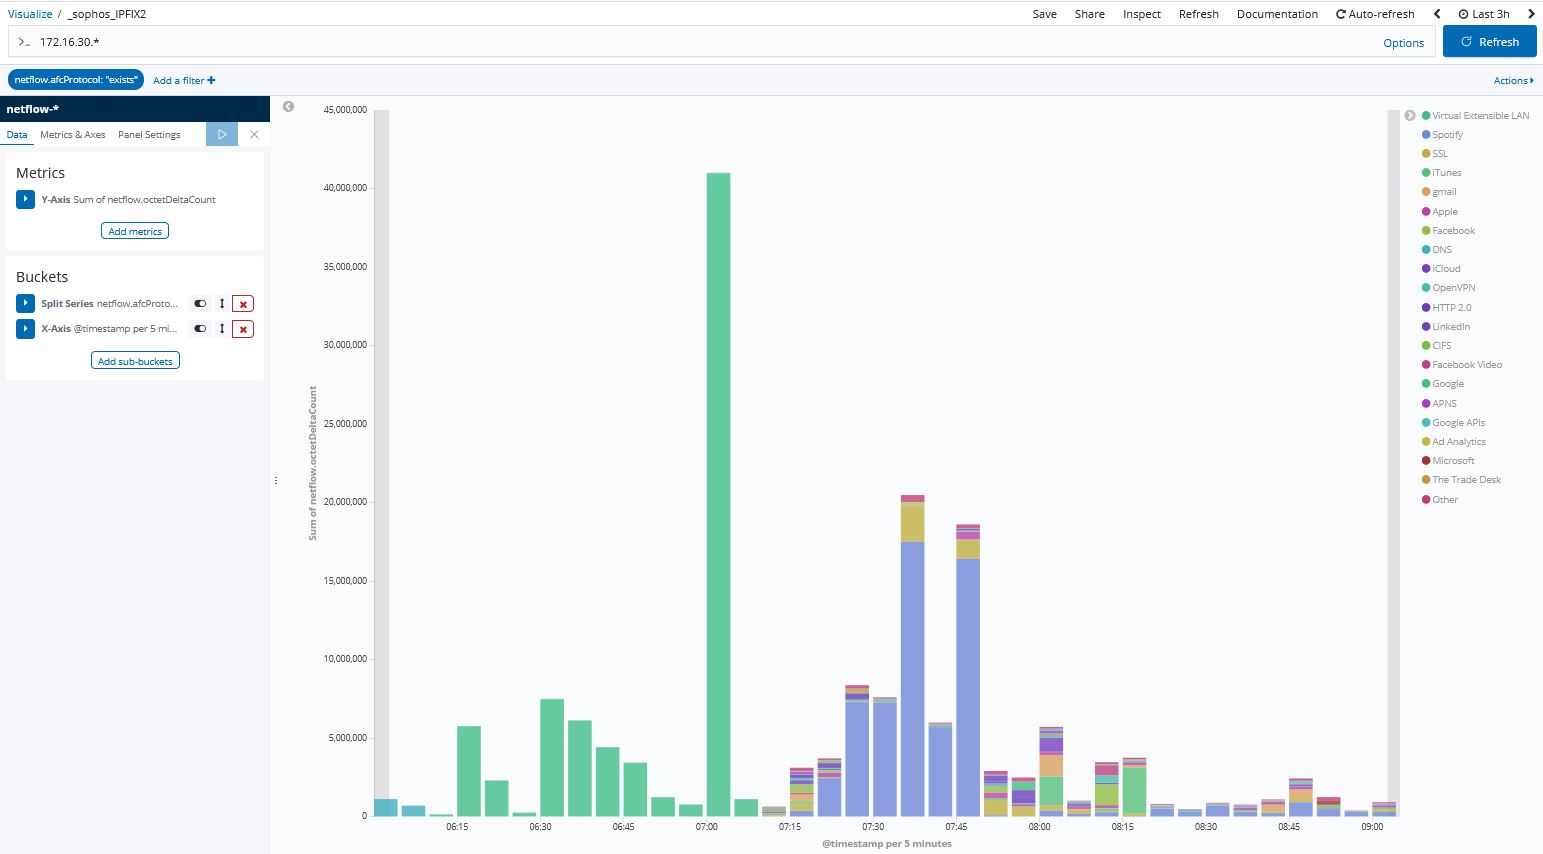Viewport: 1543px width, 854px height.
Task: Remove the Split Series bucket
Action: (242, 304)
